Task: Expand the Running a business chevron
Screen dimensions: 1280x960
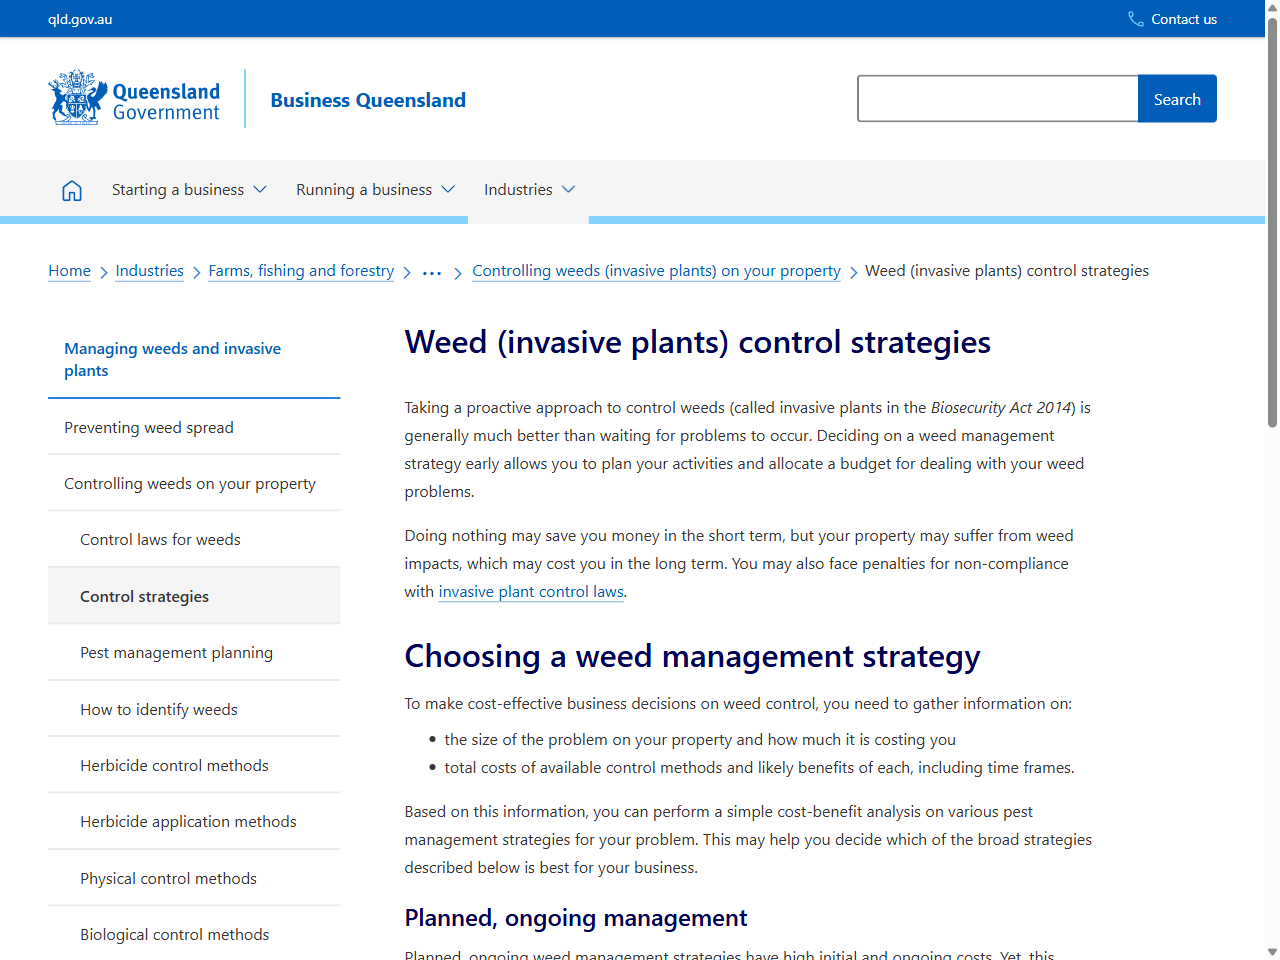Action: pos(448,189)
